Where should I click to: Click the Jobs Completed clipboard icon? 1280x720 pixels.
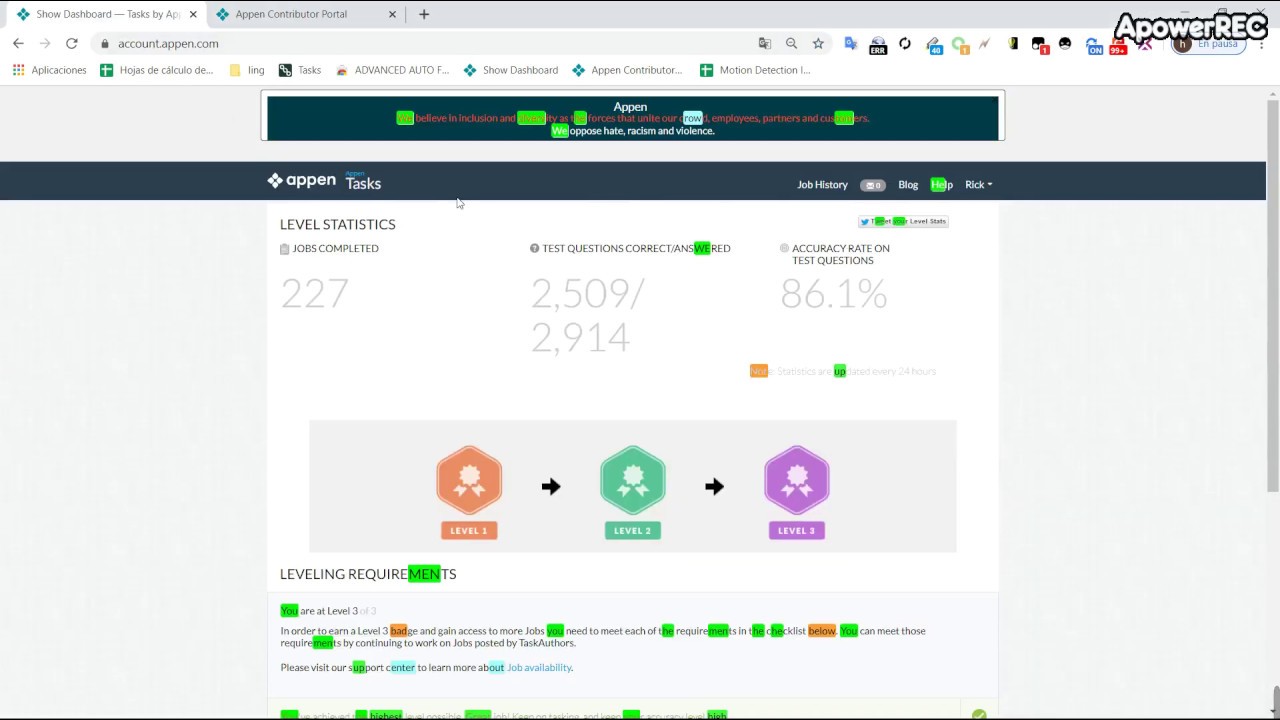point(285,249)
